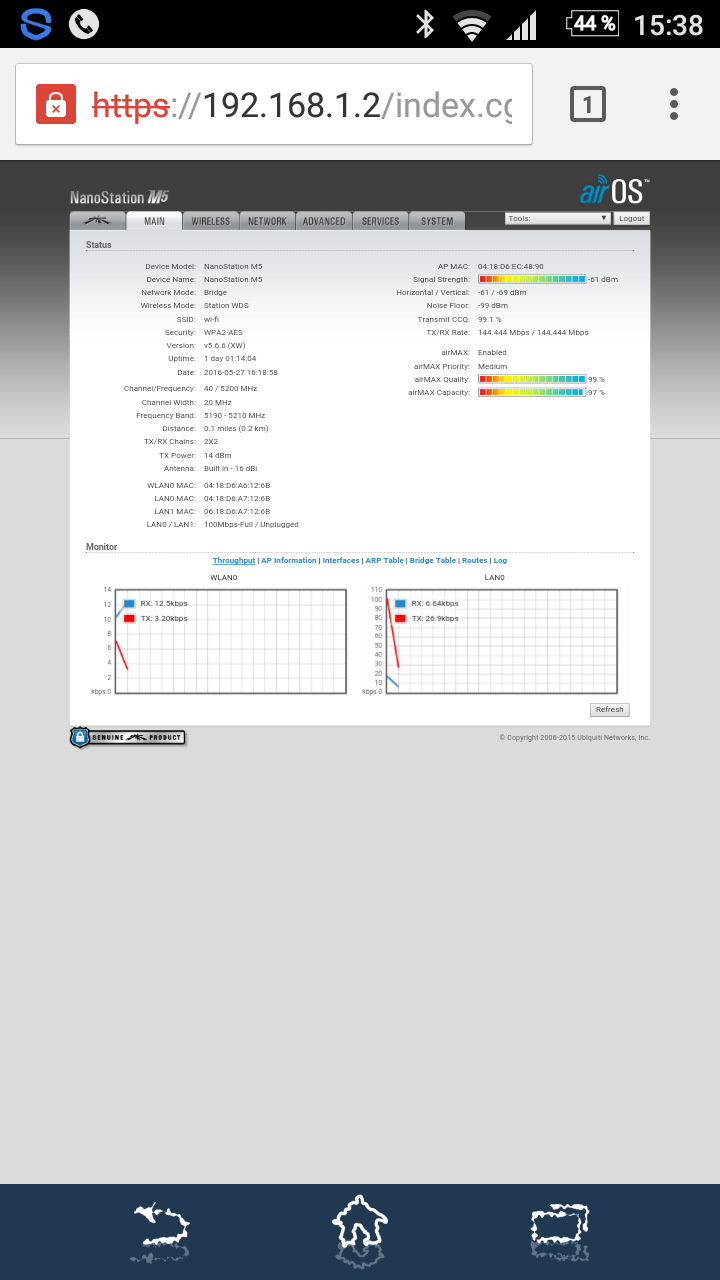Screen dimensions: 720x1280
Task: Select the TX/RX rate 144.444 Mbps value
Action: click(533, 332)
